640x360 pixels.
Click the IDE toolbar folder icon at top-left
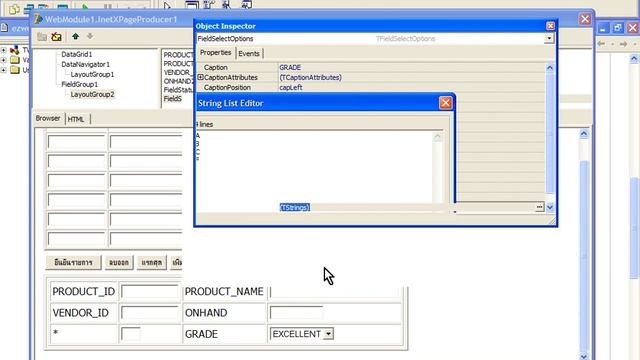pyautogui.click(x=14, y=8)
